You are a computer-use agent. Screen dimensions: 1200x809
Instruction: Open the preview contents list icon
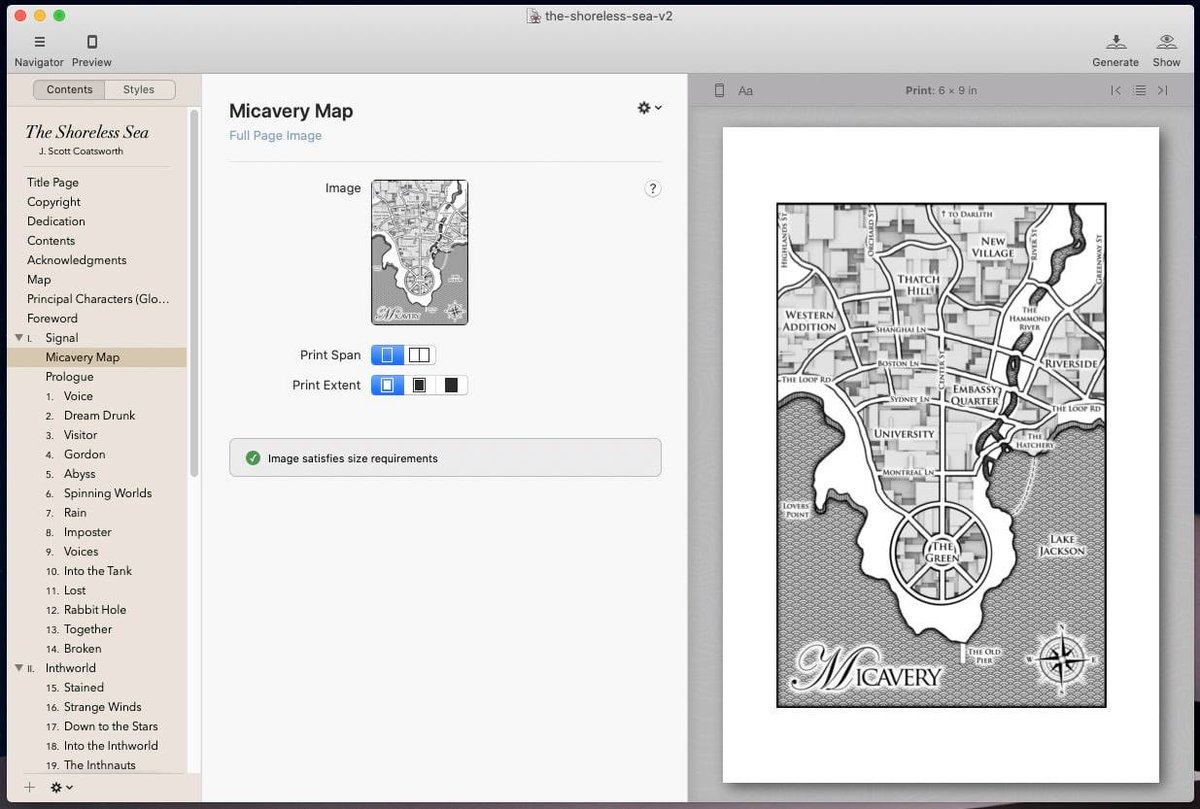pyautogui.click(x=1139, y=90)
